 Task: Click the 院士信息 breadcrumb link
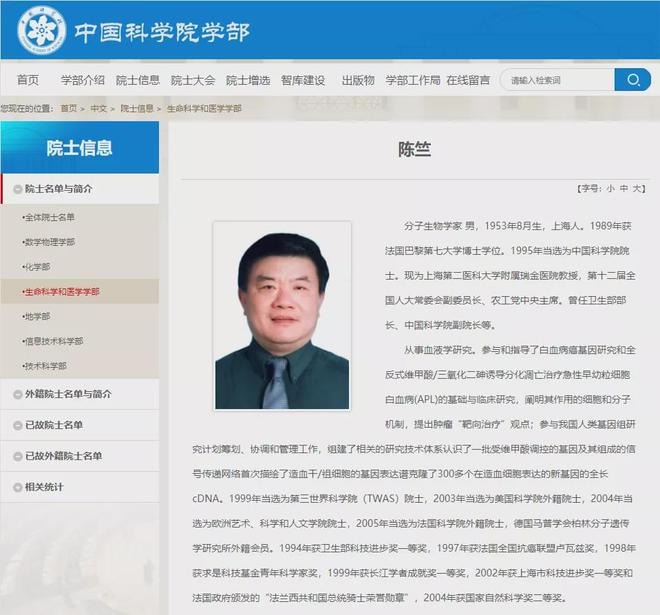[x=137, y=109]
